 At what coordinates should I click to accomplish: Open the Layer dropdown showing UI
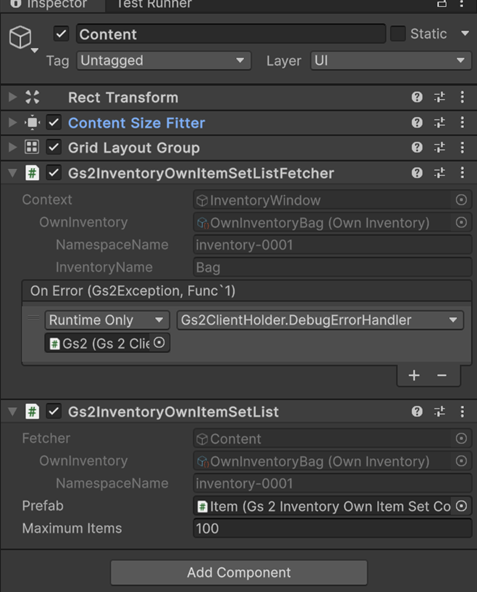tap(391, 61)
